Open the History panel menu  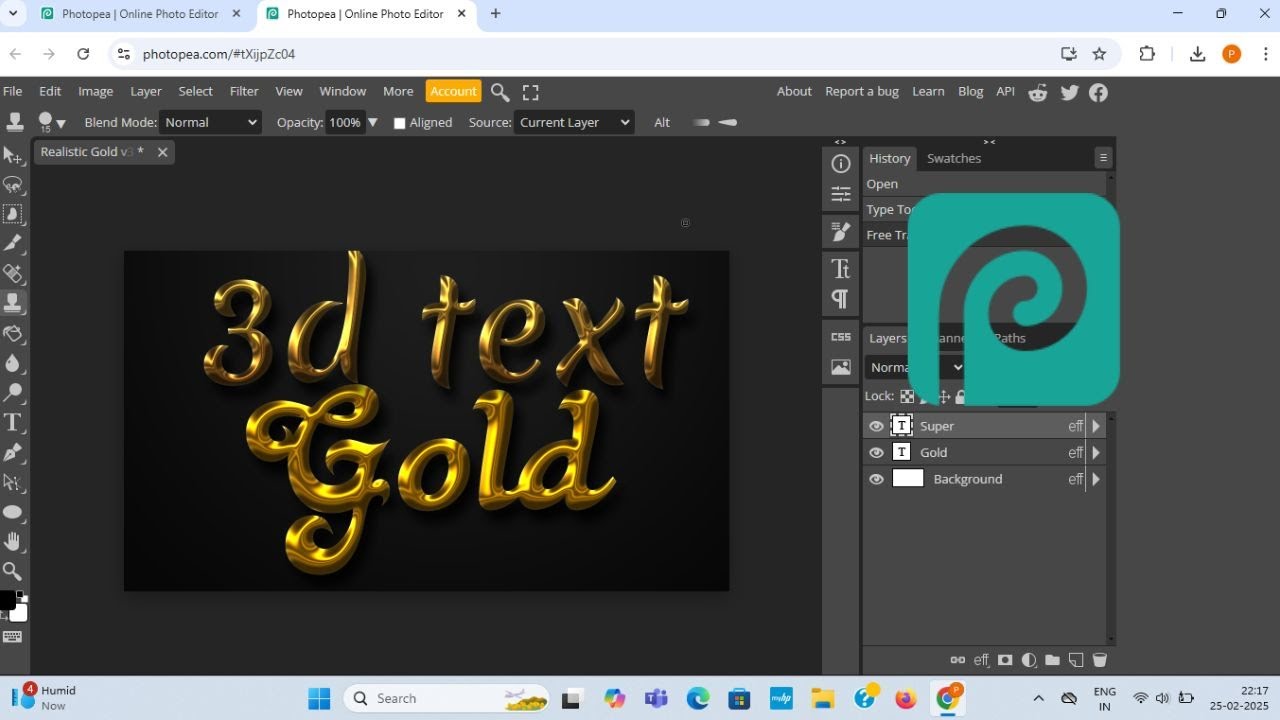coord(1103,158)
